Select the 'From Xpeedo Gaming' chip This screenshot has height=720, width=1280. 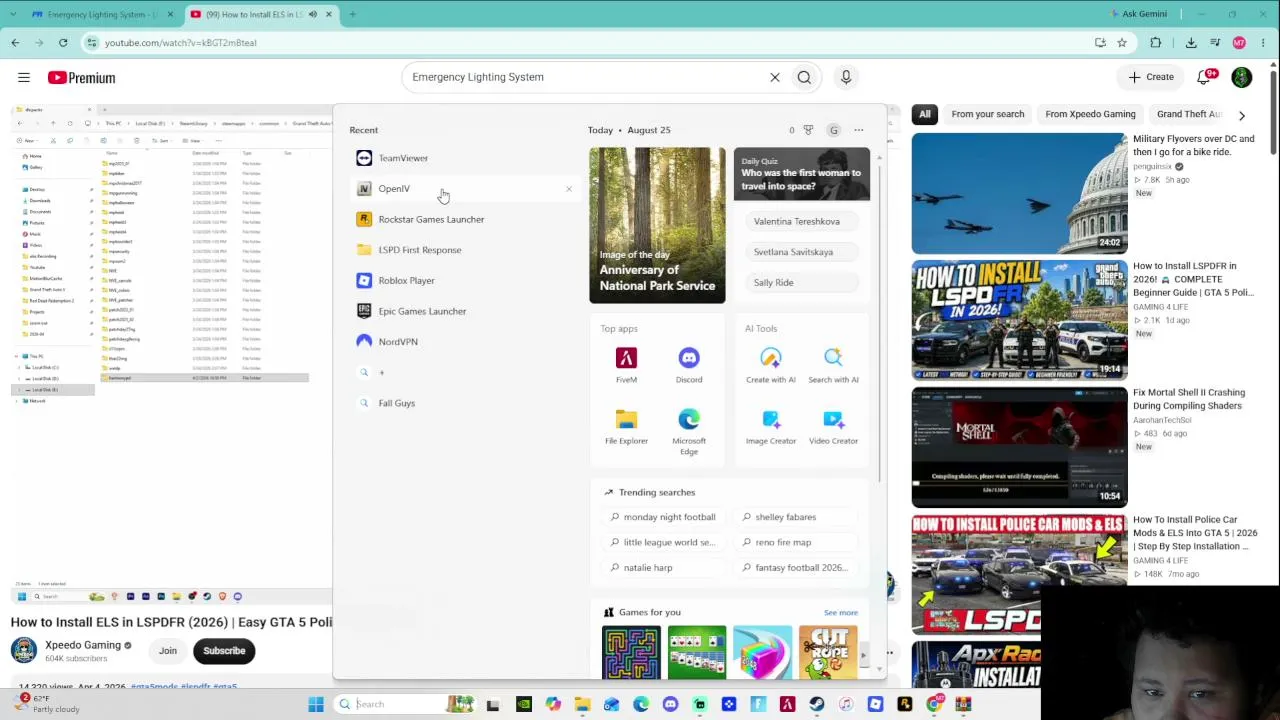pyautogui.click(x=1090, y=114)
